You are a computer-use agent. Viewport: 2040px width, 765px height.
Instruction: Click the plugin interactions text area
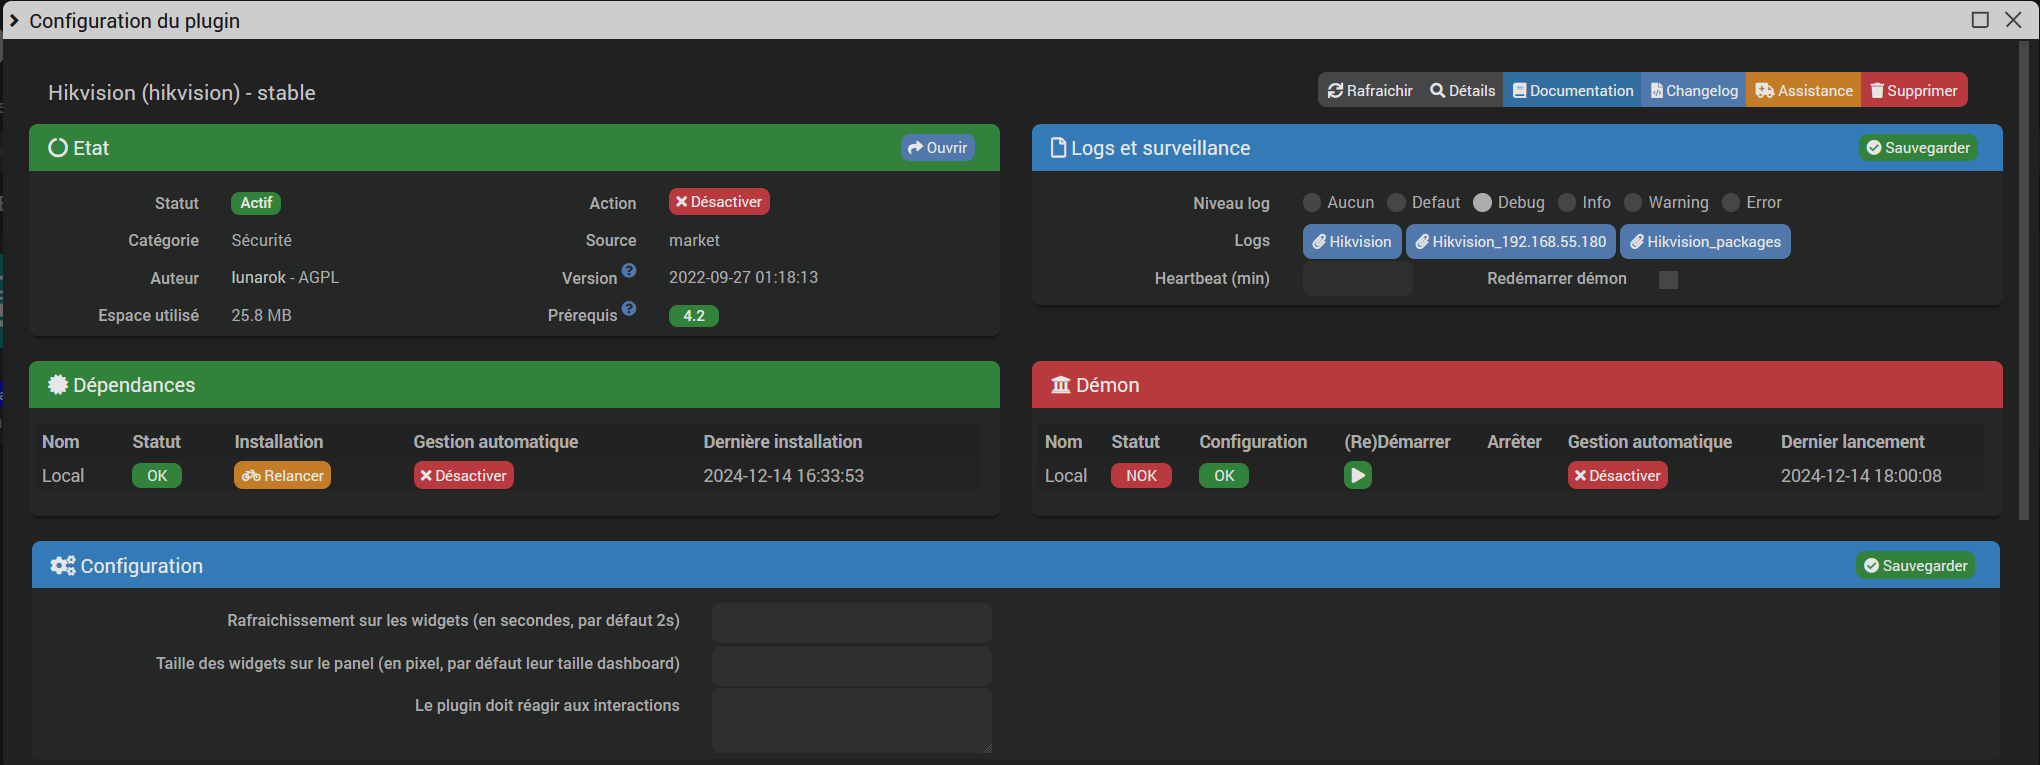pos(852,720)
